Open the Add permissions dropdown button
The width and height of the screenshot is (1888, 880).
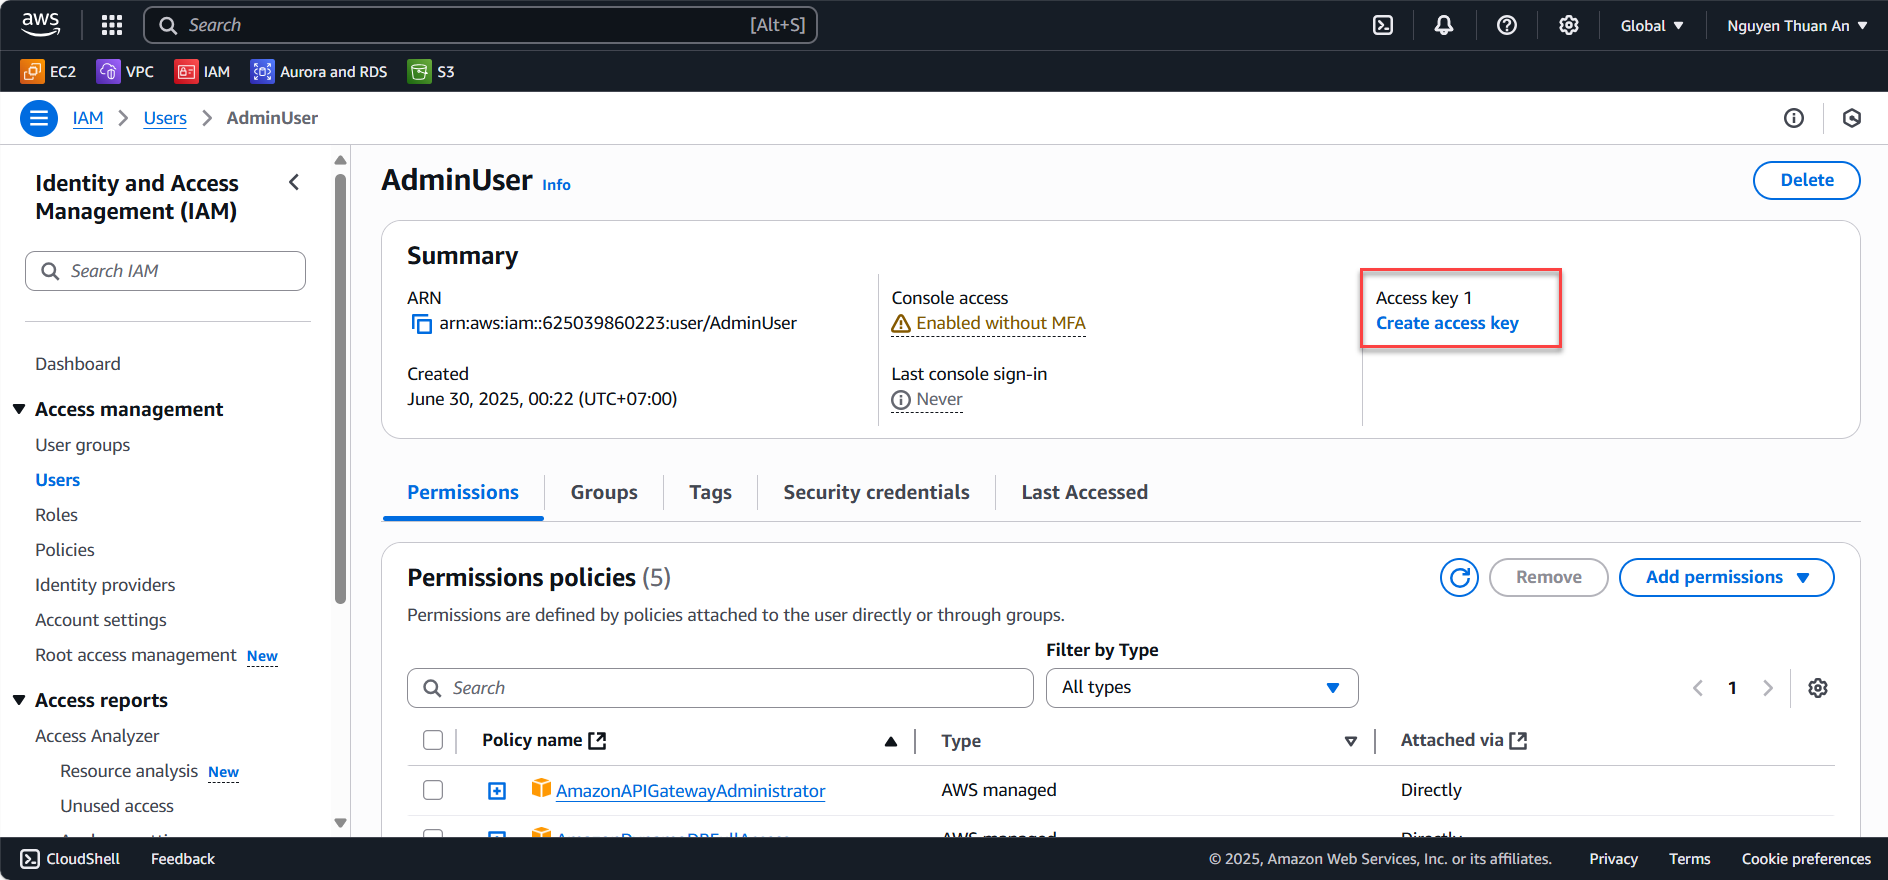pos(1727,577)
